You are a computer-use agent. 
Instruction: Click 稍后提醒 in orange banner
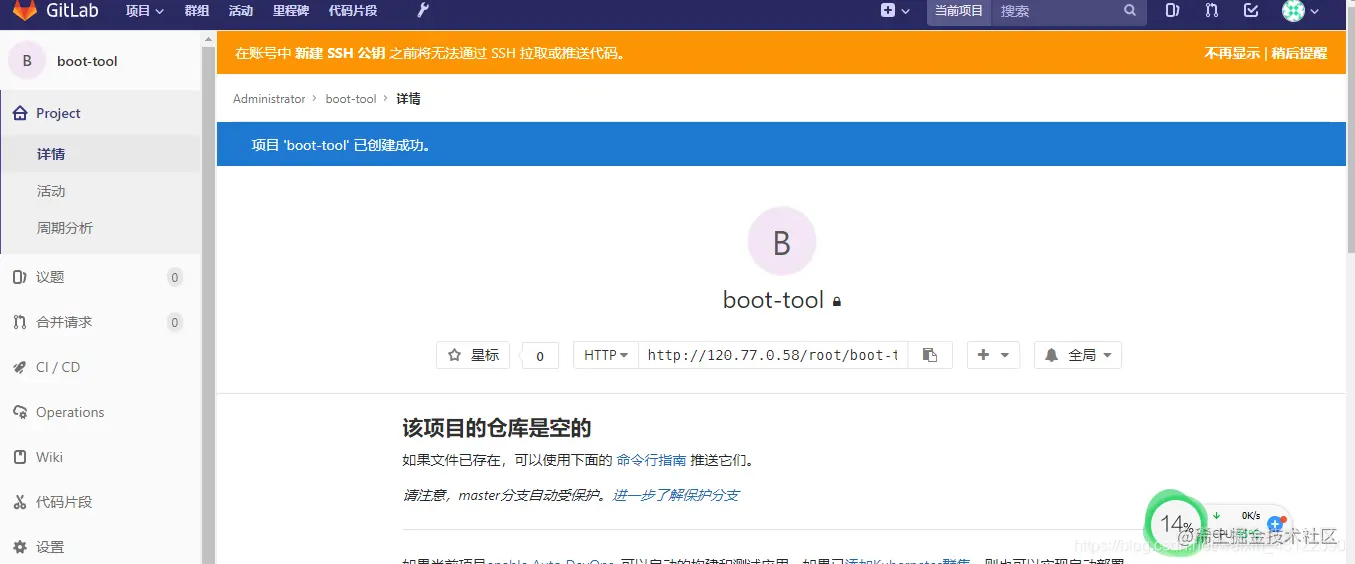(1299, 53)
